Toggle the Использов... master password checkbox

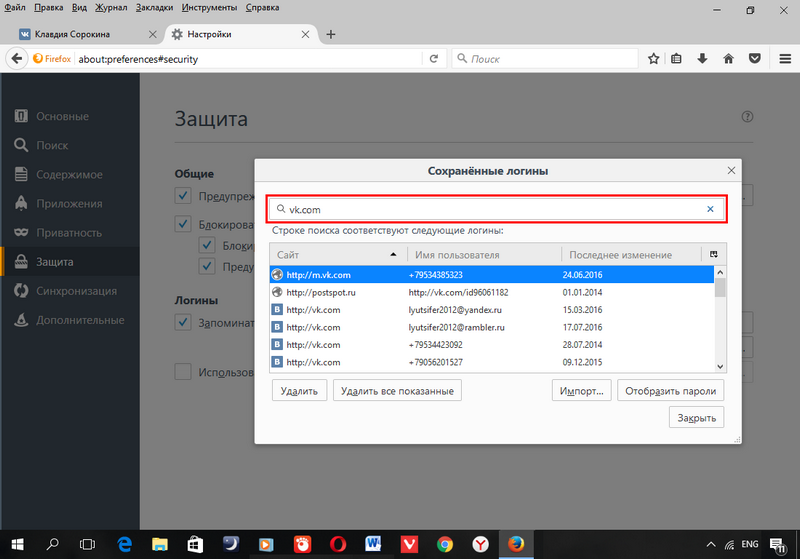pos(183,372)
